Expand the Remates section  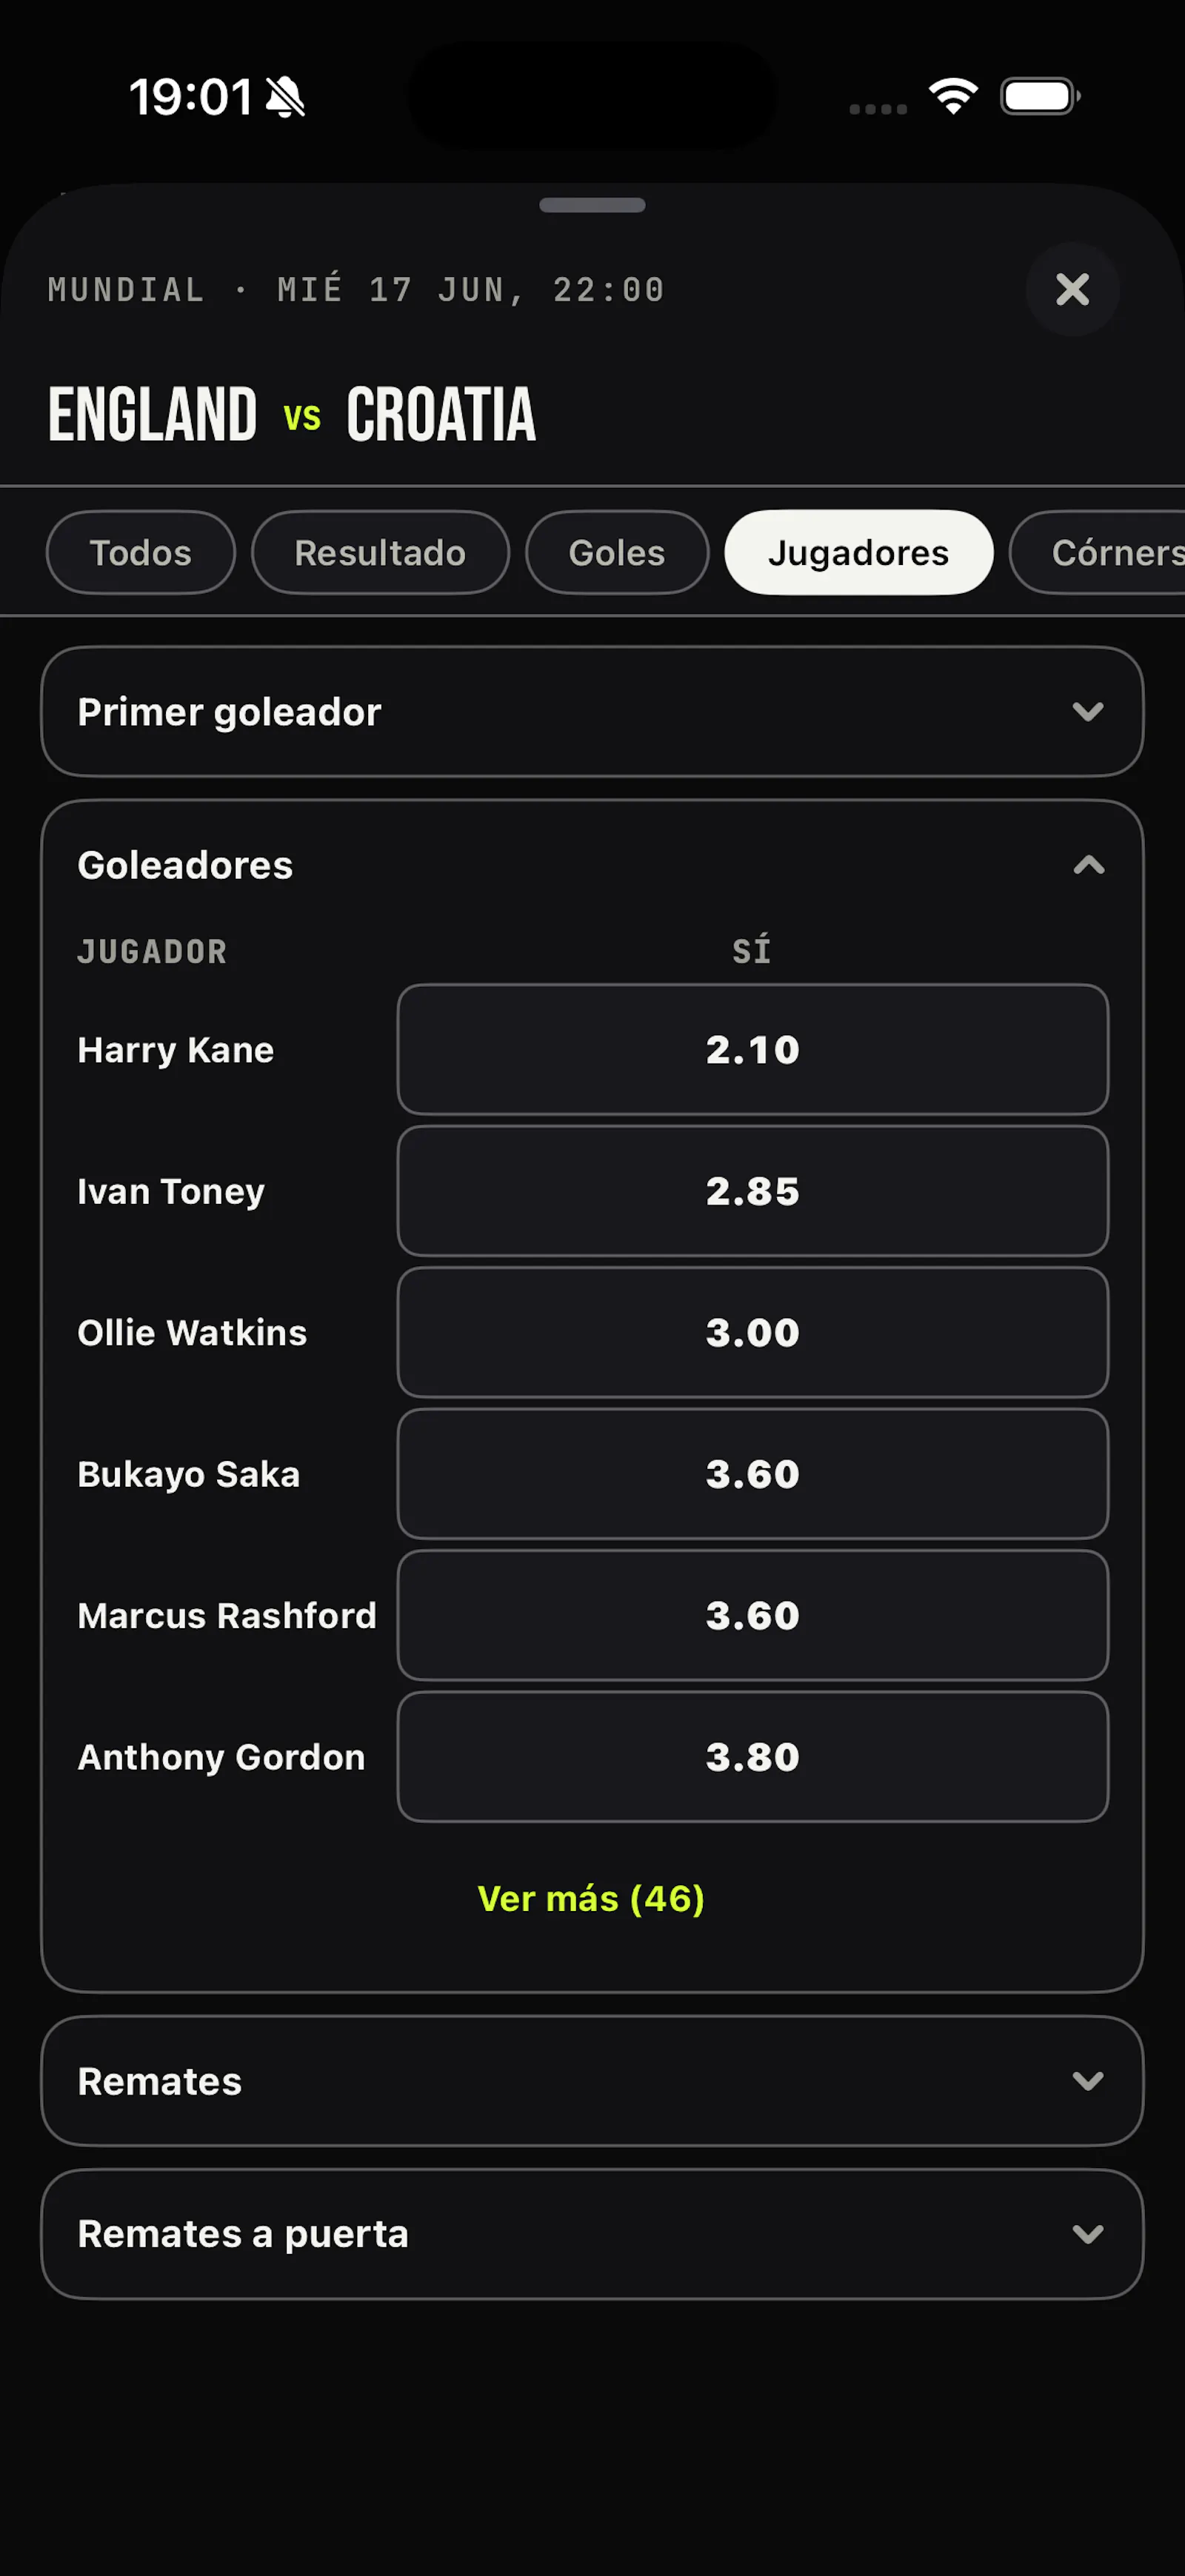pyautogui.click(x=592, y=2081)
